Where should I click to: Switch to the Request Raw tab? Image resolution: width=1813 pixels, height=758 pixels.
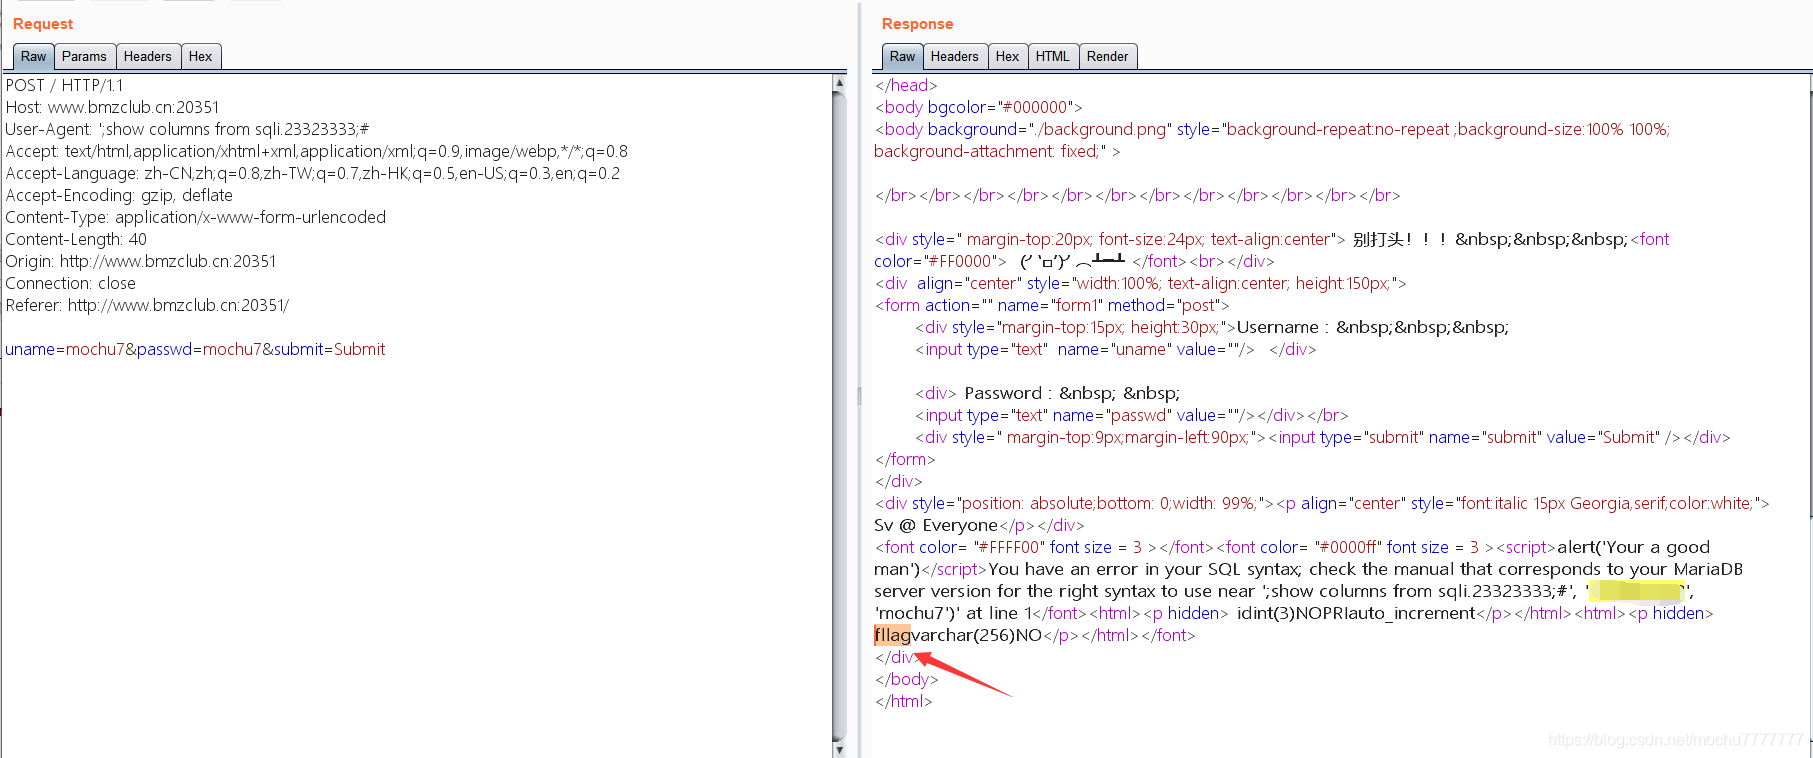[x=34, y=57]
